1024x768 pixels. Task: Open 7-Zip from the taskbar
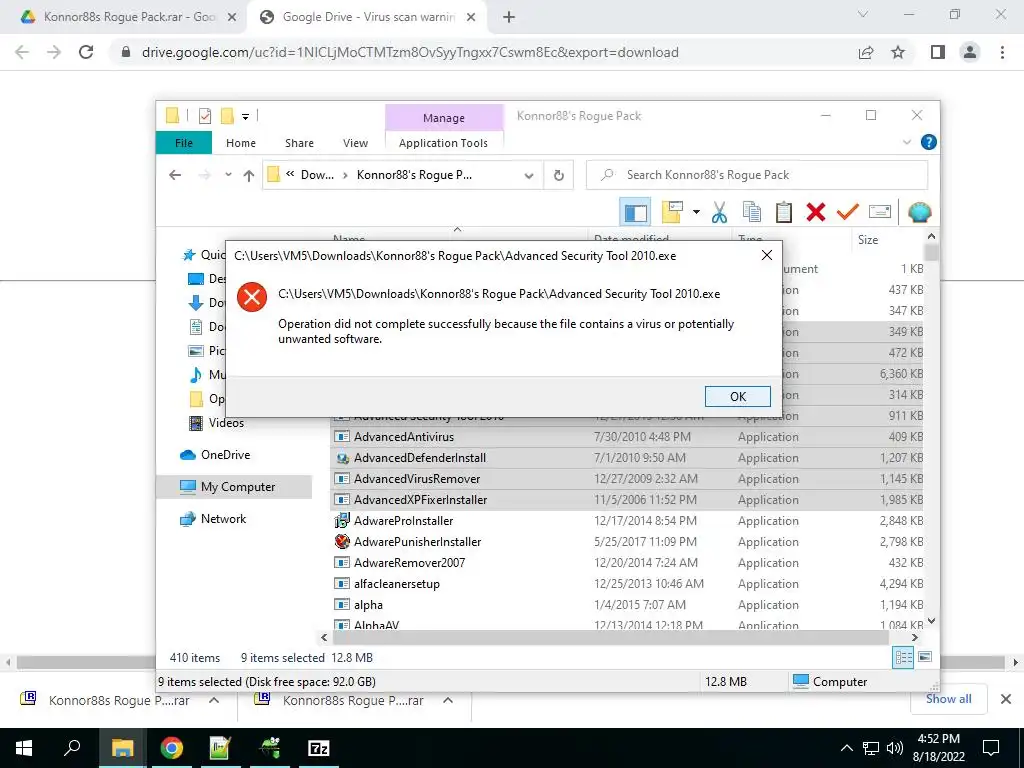318,748
